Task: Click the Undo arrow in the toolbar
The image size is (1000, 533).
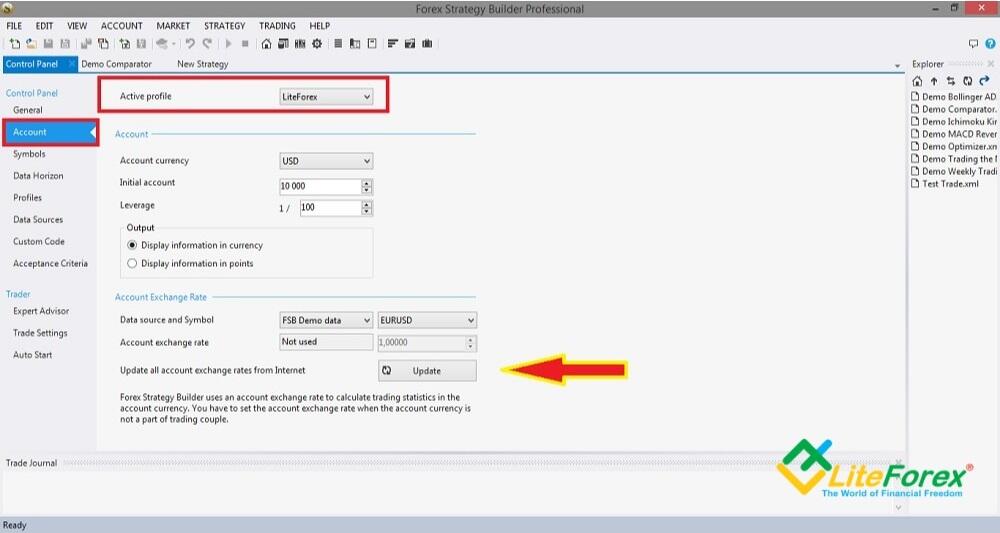Action: 189,44
